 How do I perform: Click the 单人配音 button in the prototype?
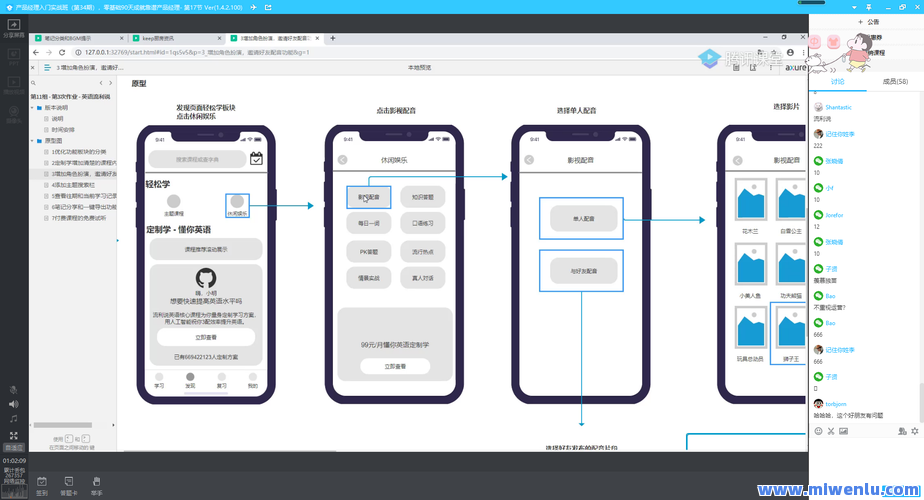coord(583,217)
